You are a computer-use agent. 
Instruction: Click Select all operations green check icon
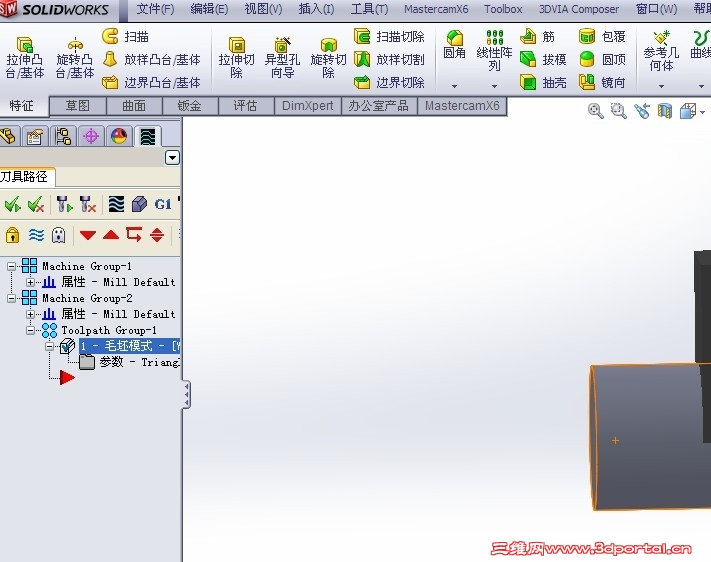[x=13, y=205]
